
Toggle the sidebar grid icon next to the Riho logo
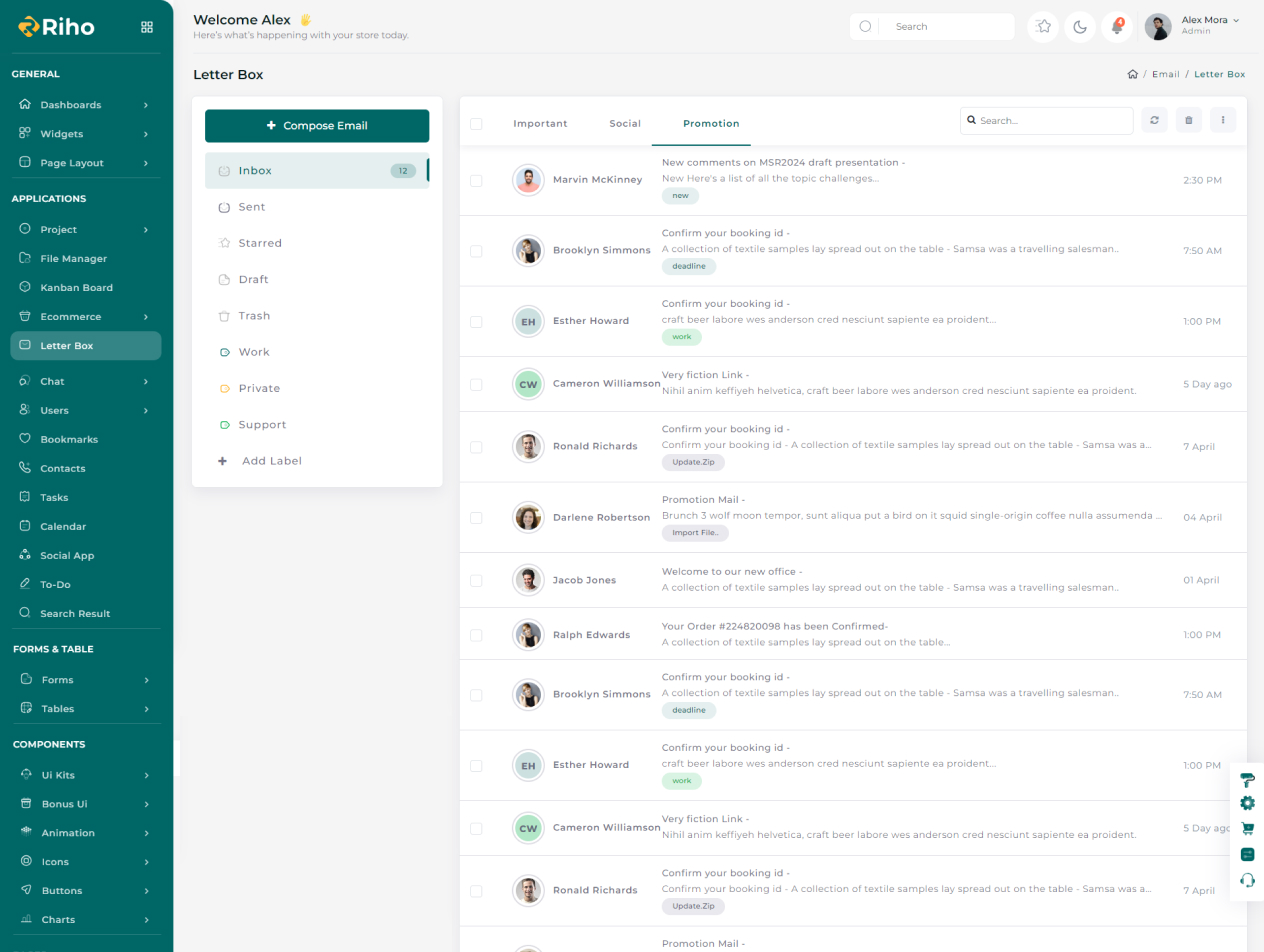(x=147, y=27)
